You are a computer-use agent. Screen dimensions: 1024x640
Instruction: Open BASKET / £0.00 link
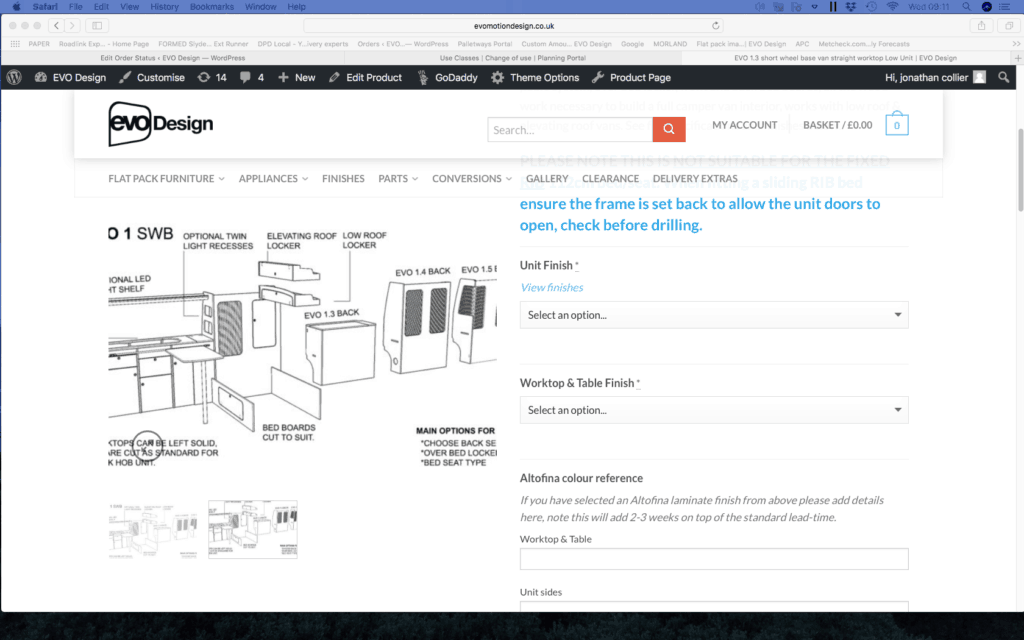point(837,125)
